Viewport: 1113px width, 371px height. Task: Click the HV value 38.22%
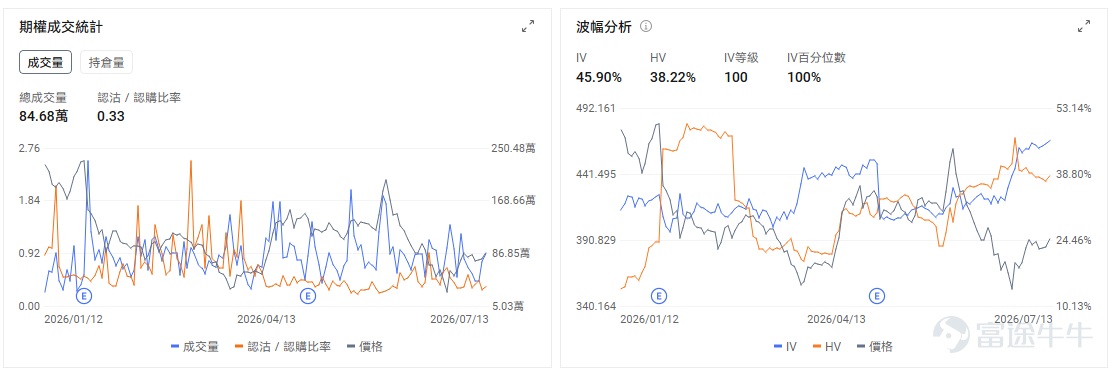(x=672, y=77)
